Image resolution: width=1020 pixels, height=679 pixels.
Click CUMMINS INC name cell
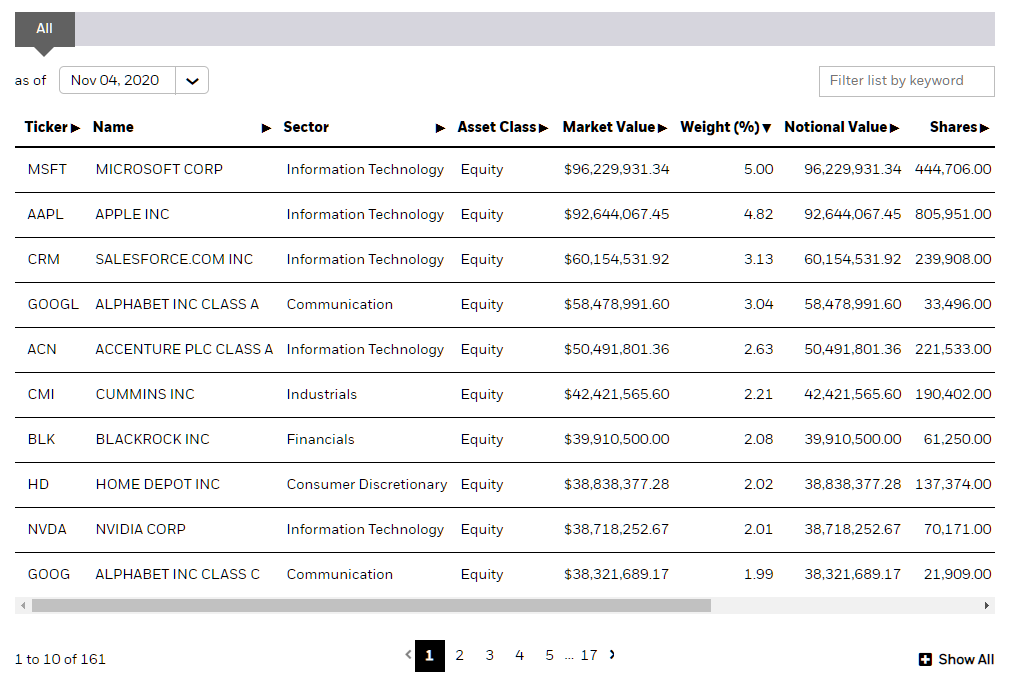(x=144, y=394)
